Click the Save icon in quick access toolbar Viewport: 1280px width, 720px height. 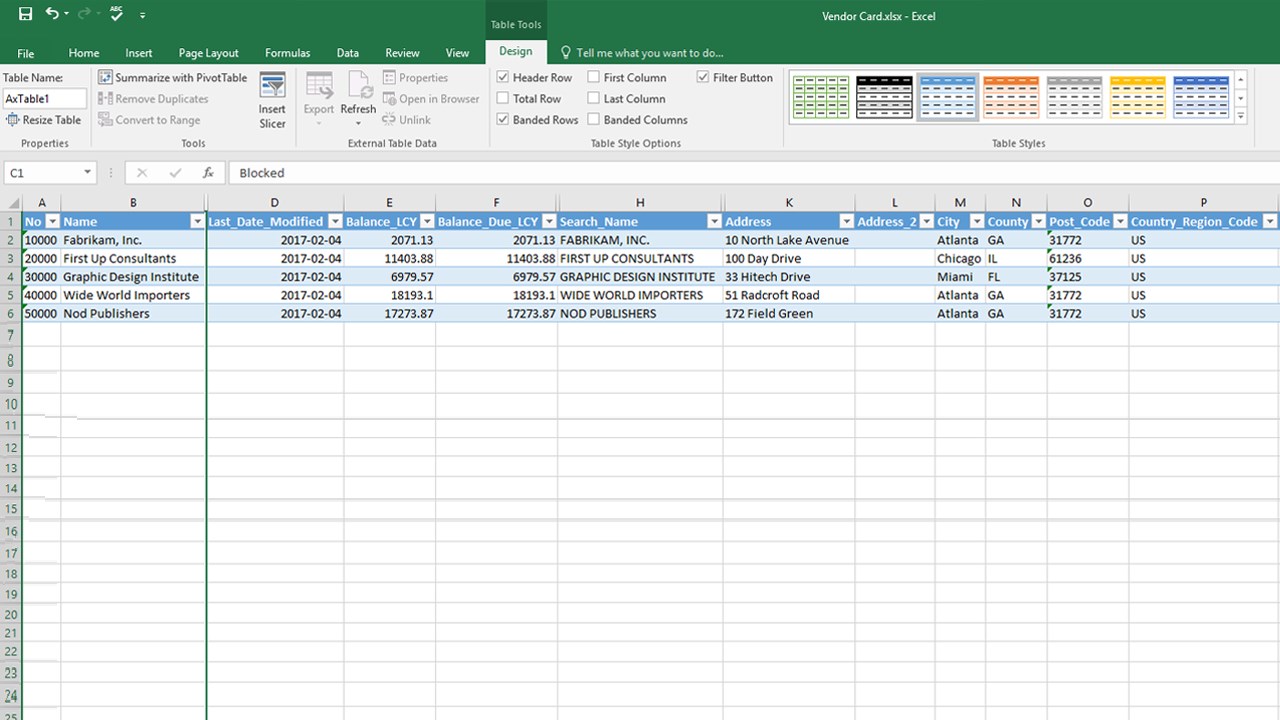point(25,14)
